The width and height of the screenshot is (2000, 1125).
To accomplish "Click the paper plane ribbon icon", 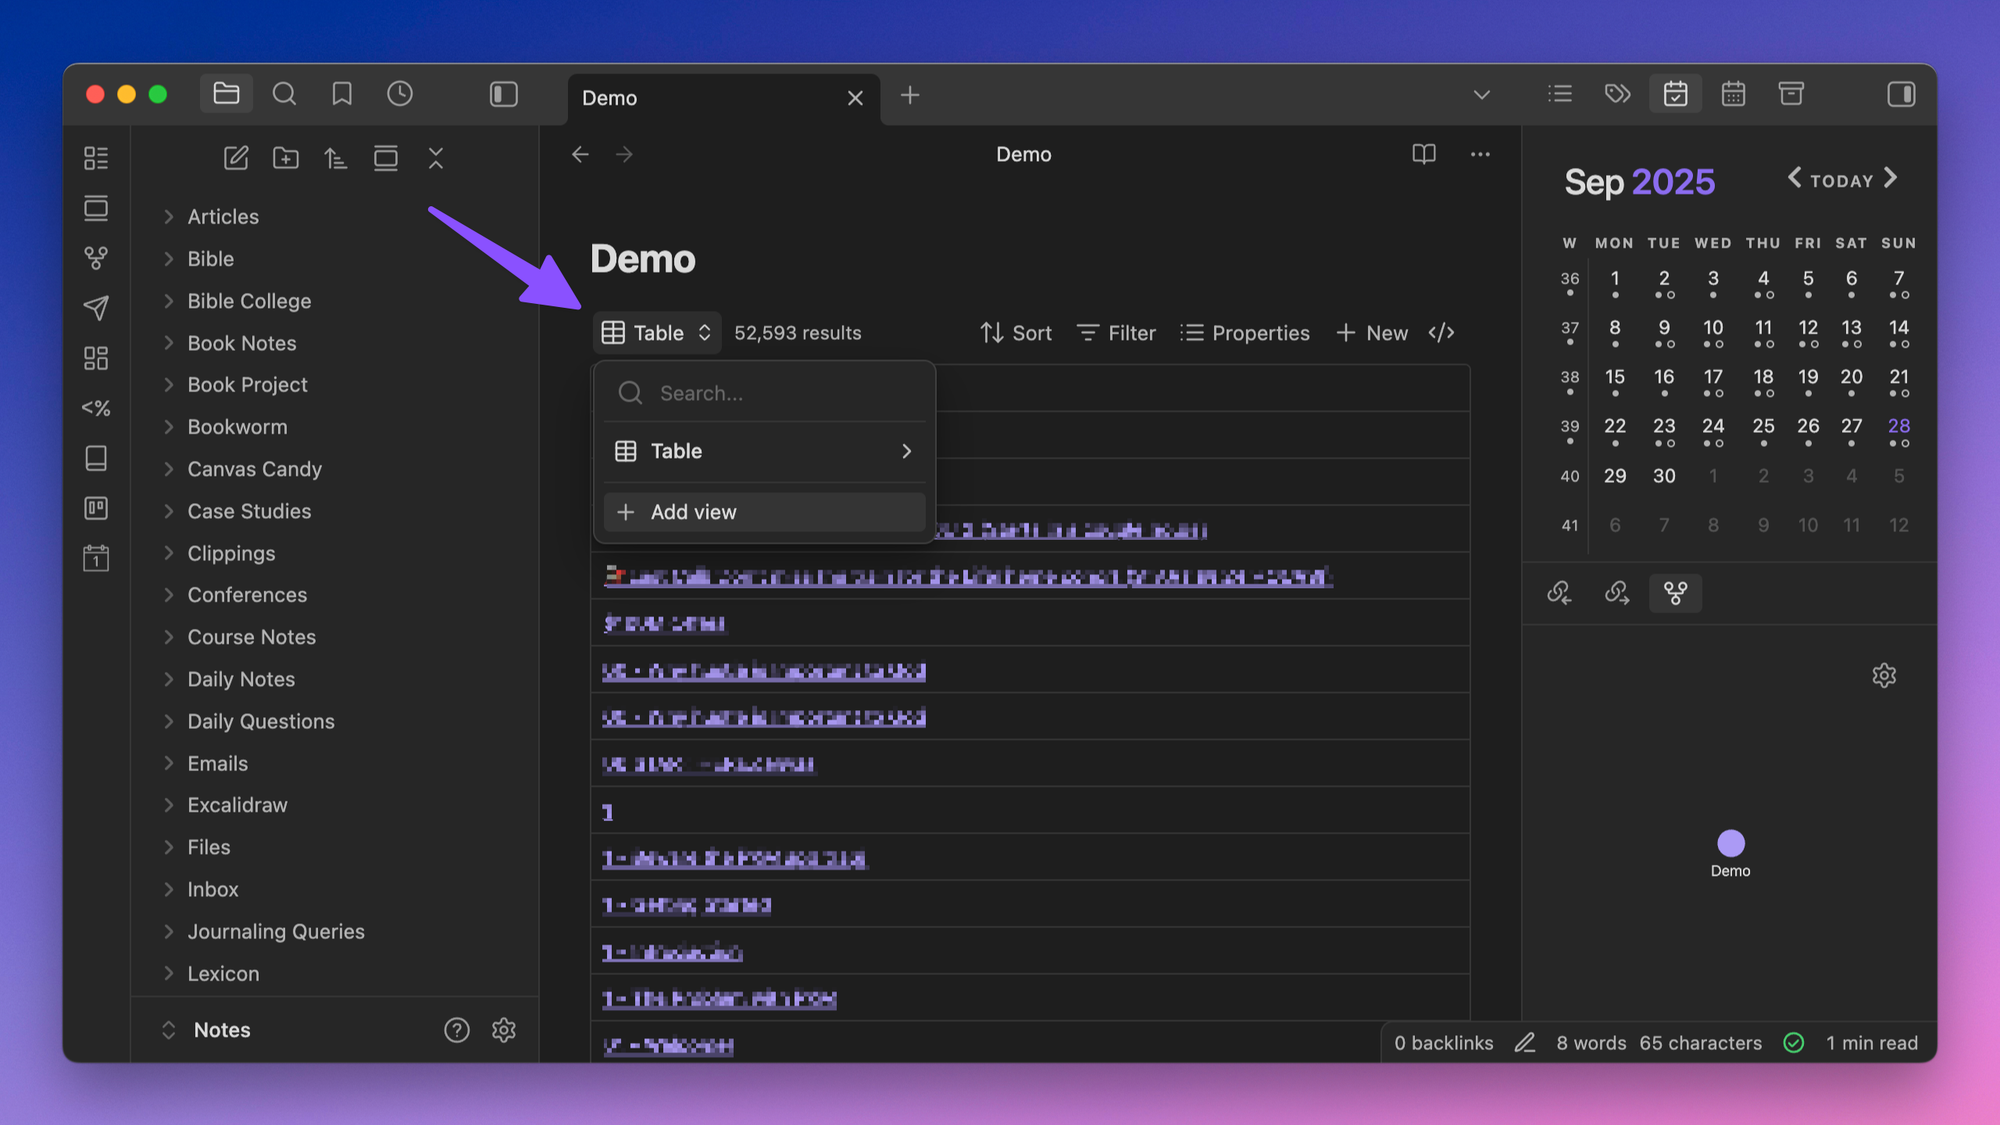I will [x=96, y=308].
